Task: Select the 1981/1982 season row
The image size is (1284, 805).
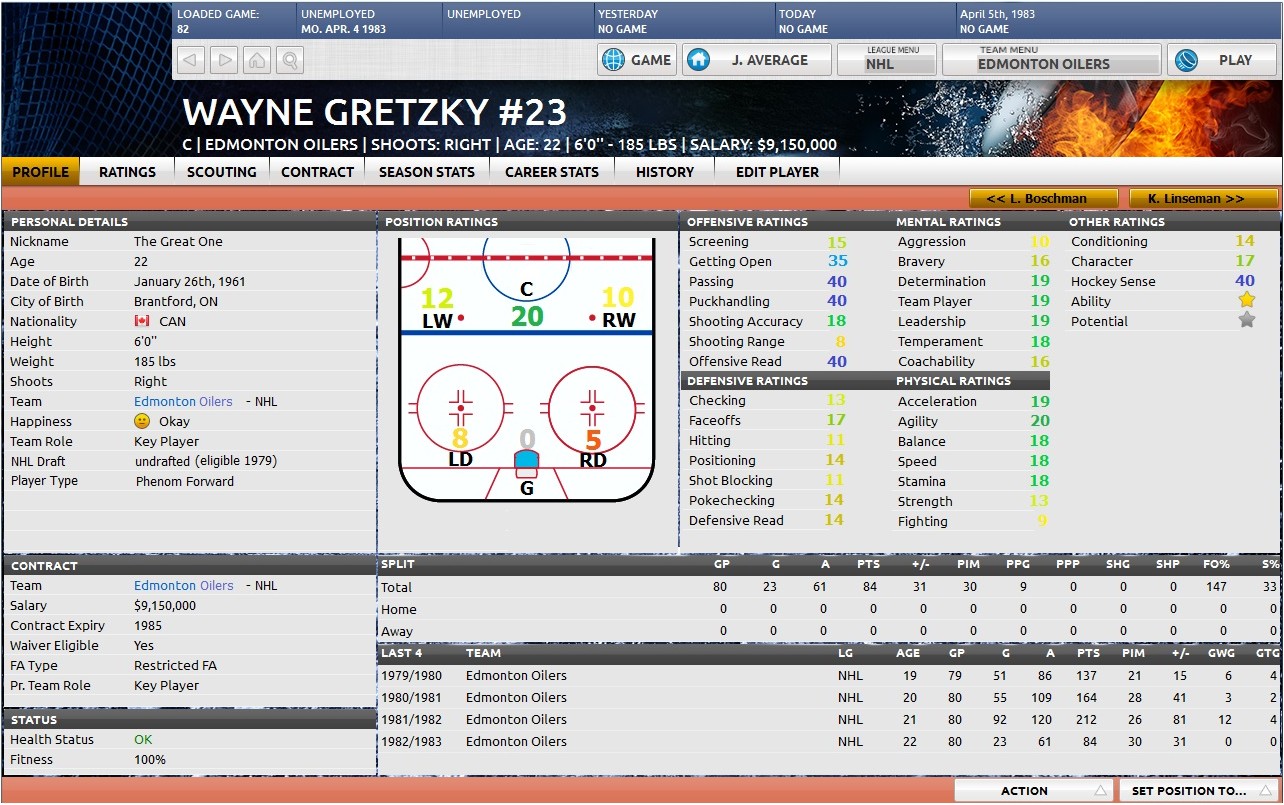Action: tap(829, 719)
